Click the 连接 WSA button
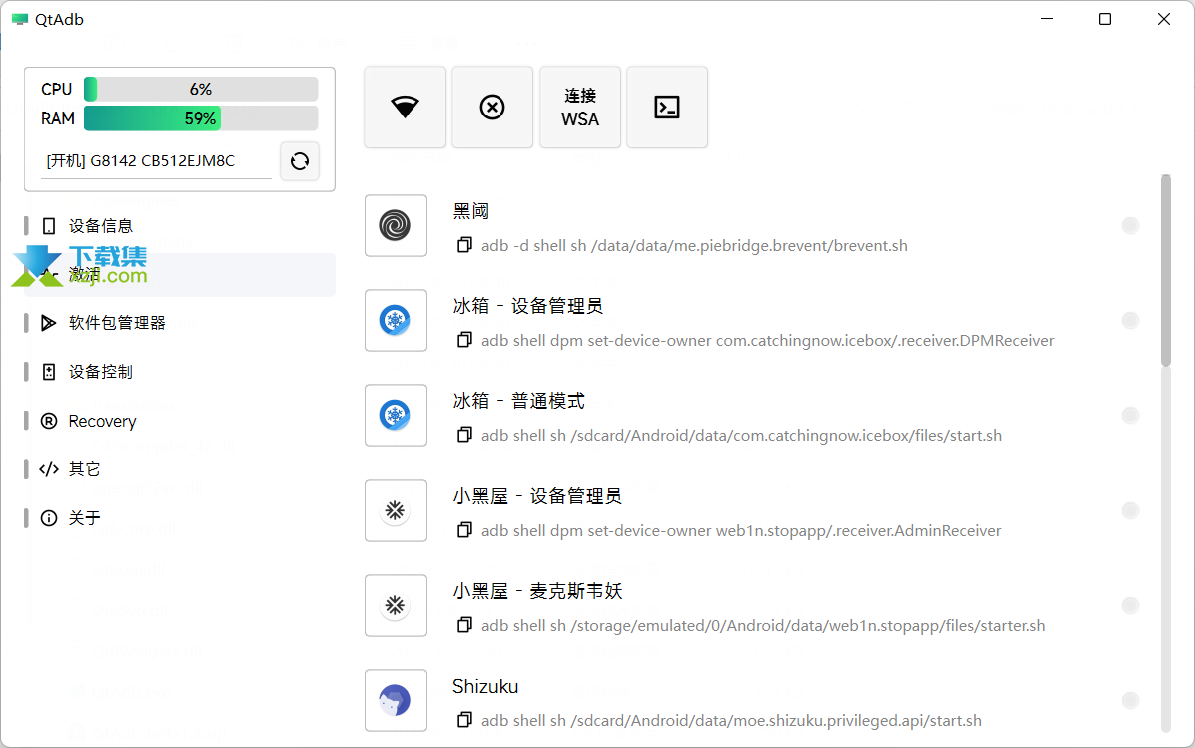The height and width of the screenshot is (748, 1195). point(580,107)
